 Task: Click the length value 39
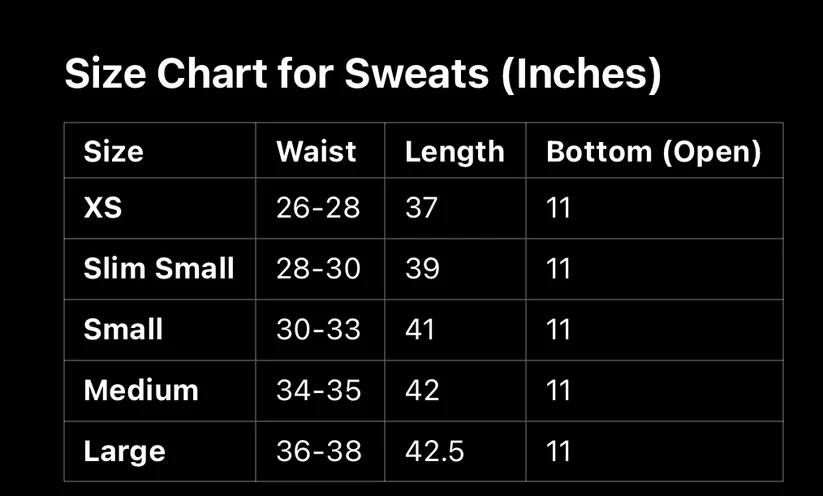point(422,268)
